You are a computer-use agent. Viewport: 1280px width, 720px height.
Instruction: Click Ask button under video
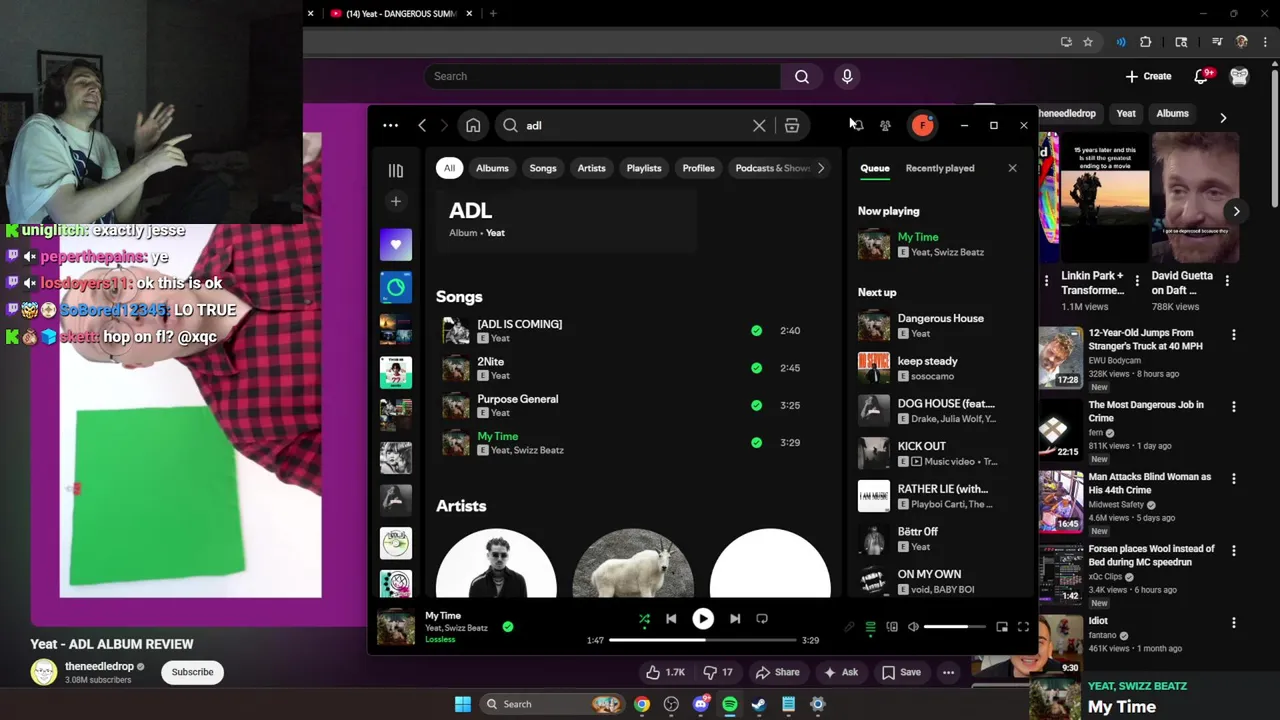[x=841, y=672]
